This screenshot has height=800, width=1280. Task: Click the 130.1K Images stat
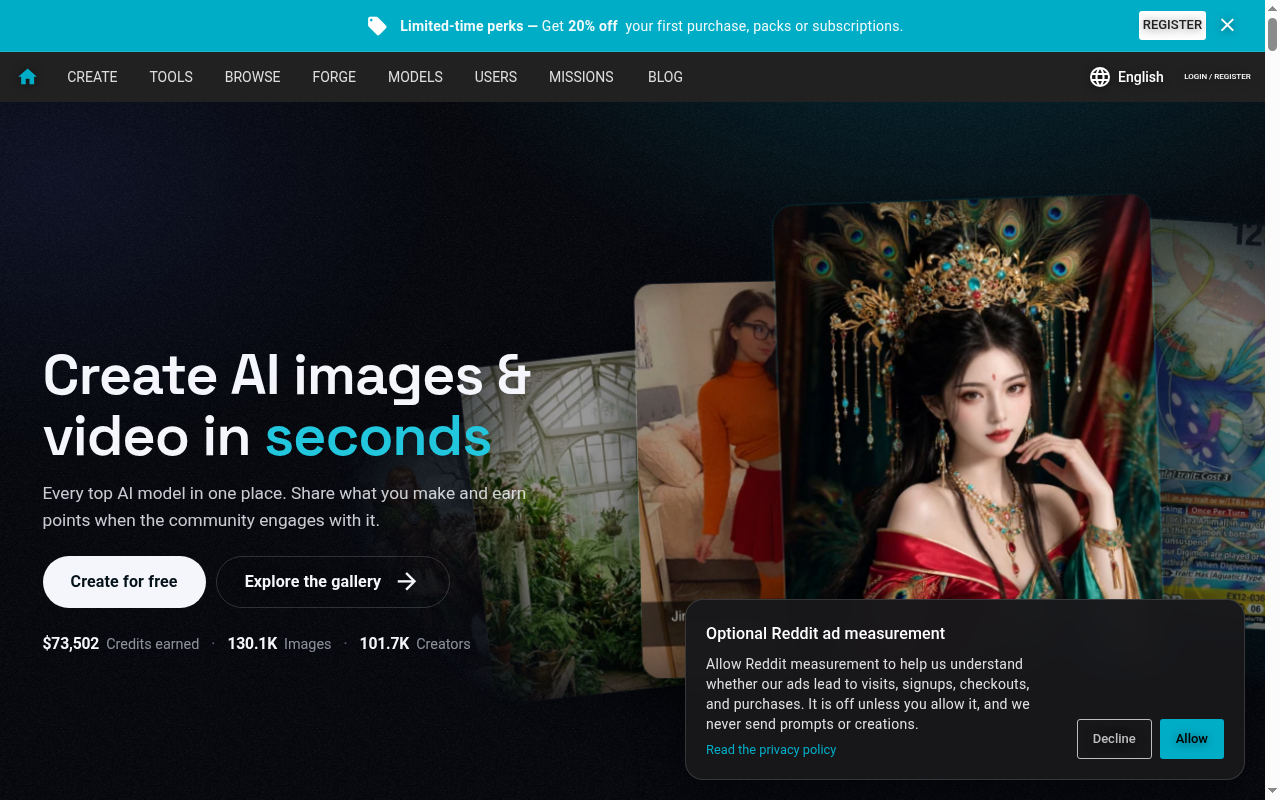(279, 644)
